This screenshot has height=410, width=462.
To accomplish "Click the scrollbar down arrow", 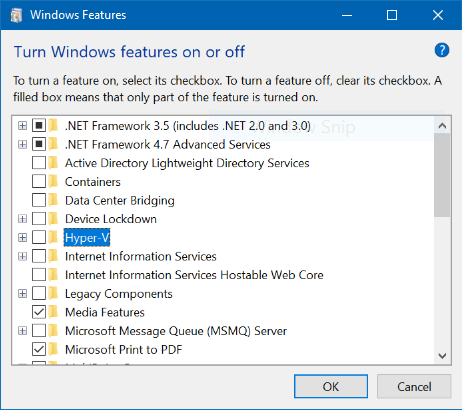I will click(x=442, y=356).
